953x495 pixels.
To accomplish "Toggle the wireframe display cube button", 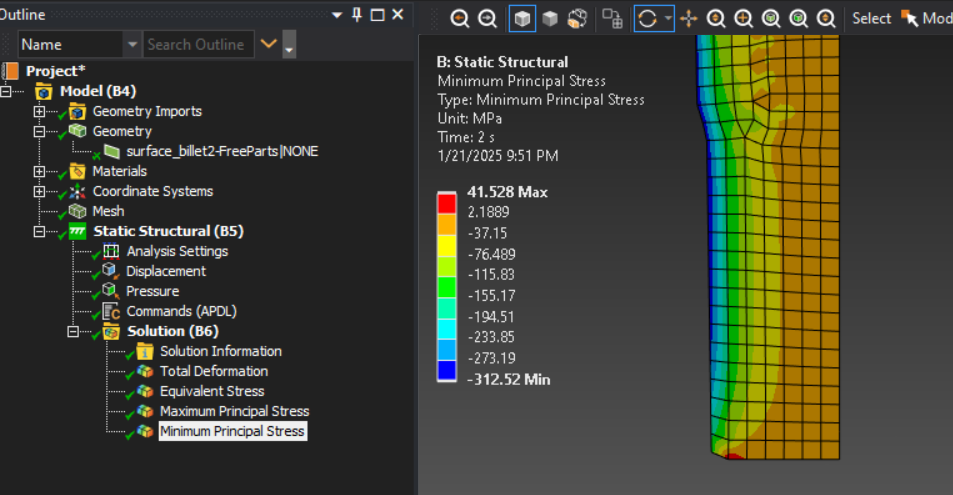I will coord(550,18).
